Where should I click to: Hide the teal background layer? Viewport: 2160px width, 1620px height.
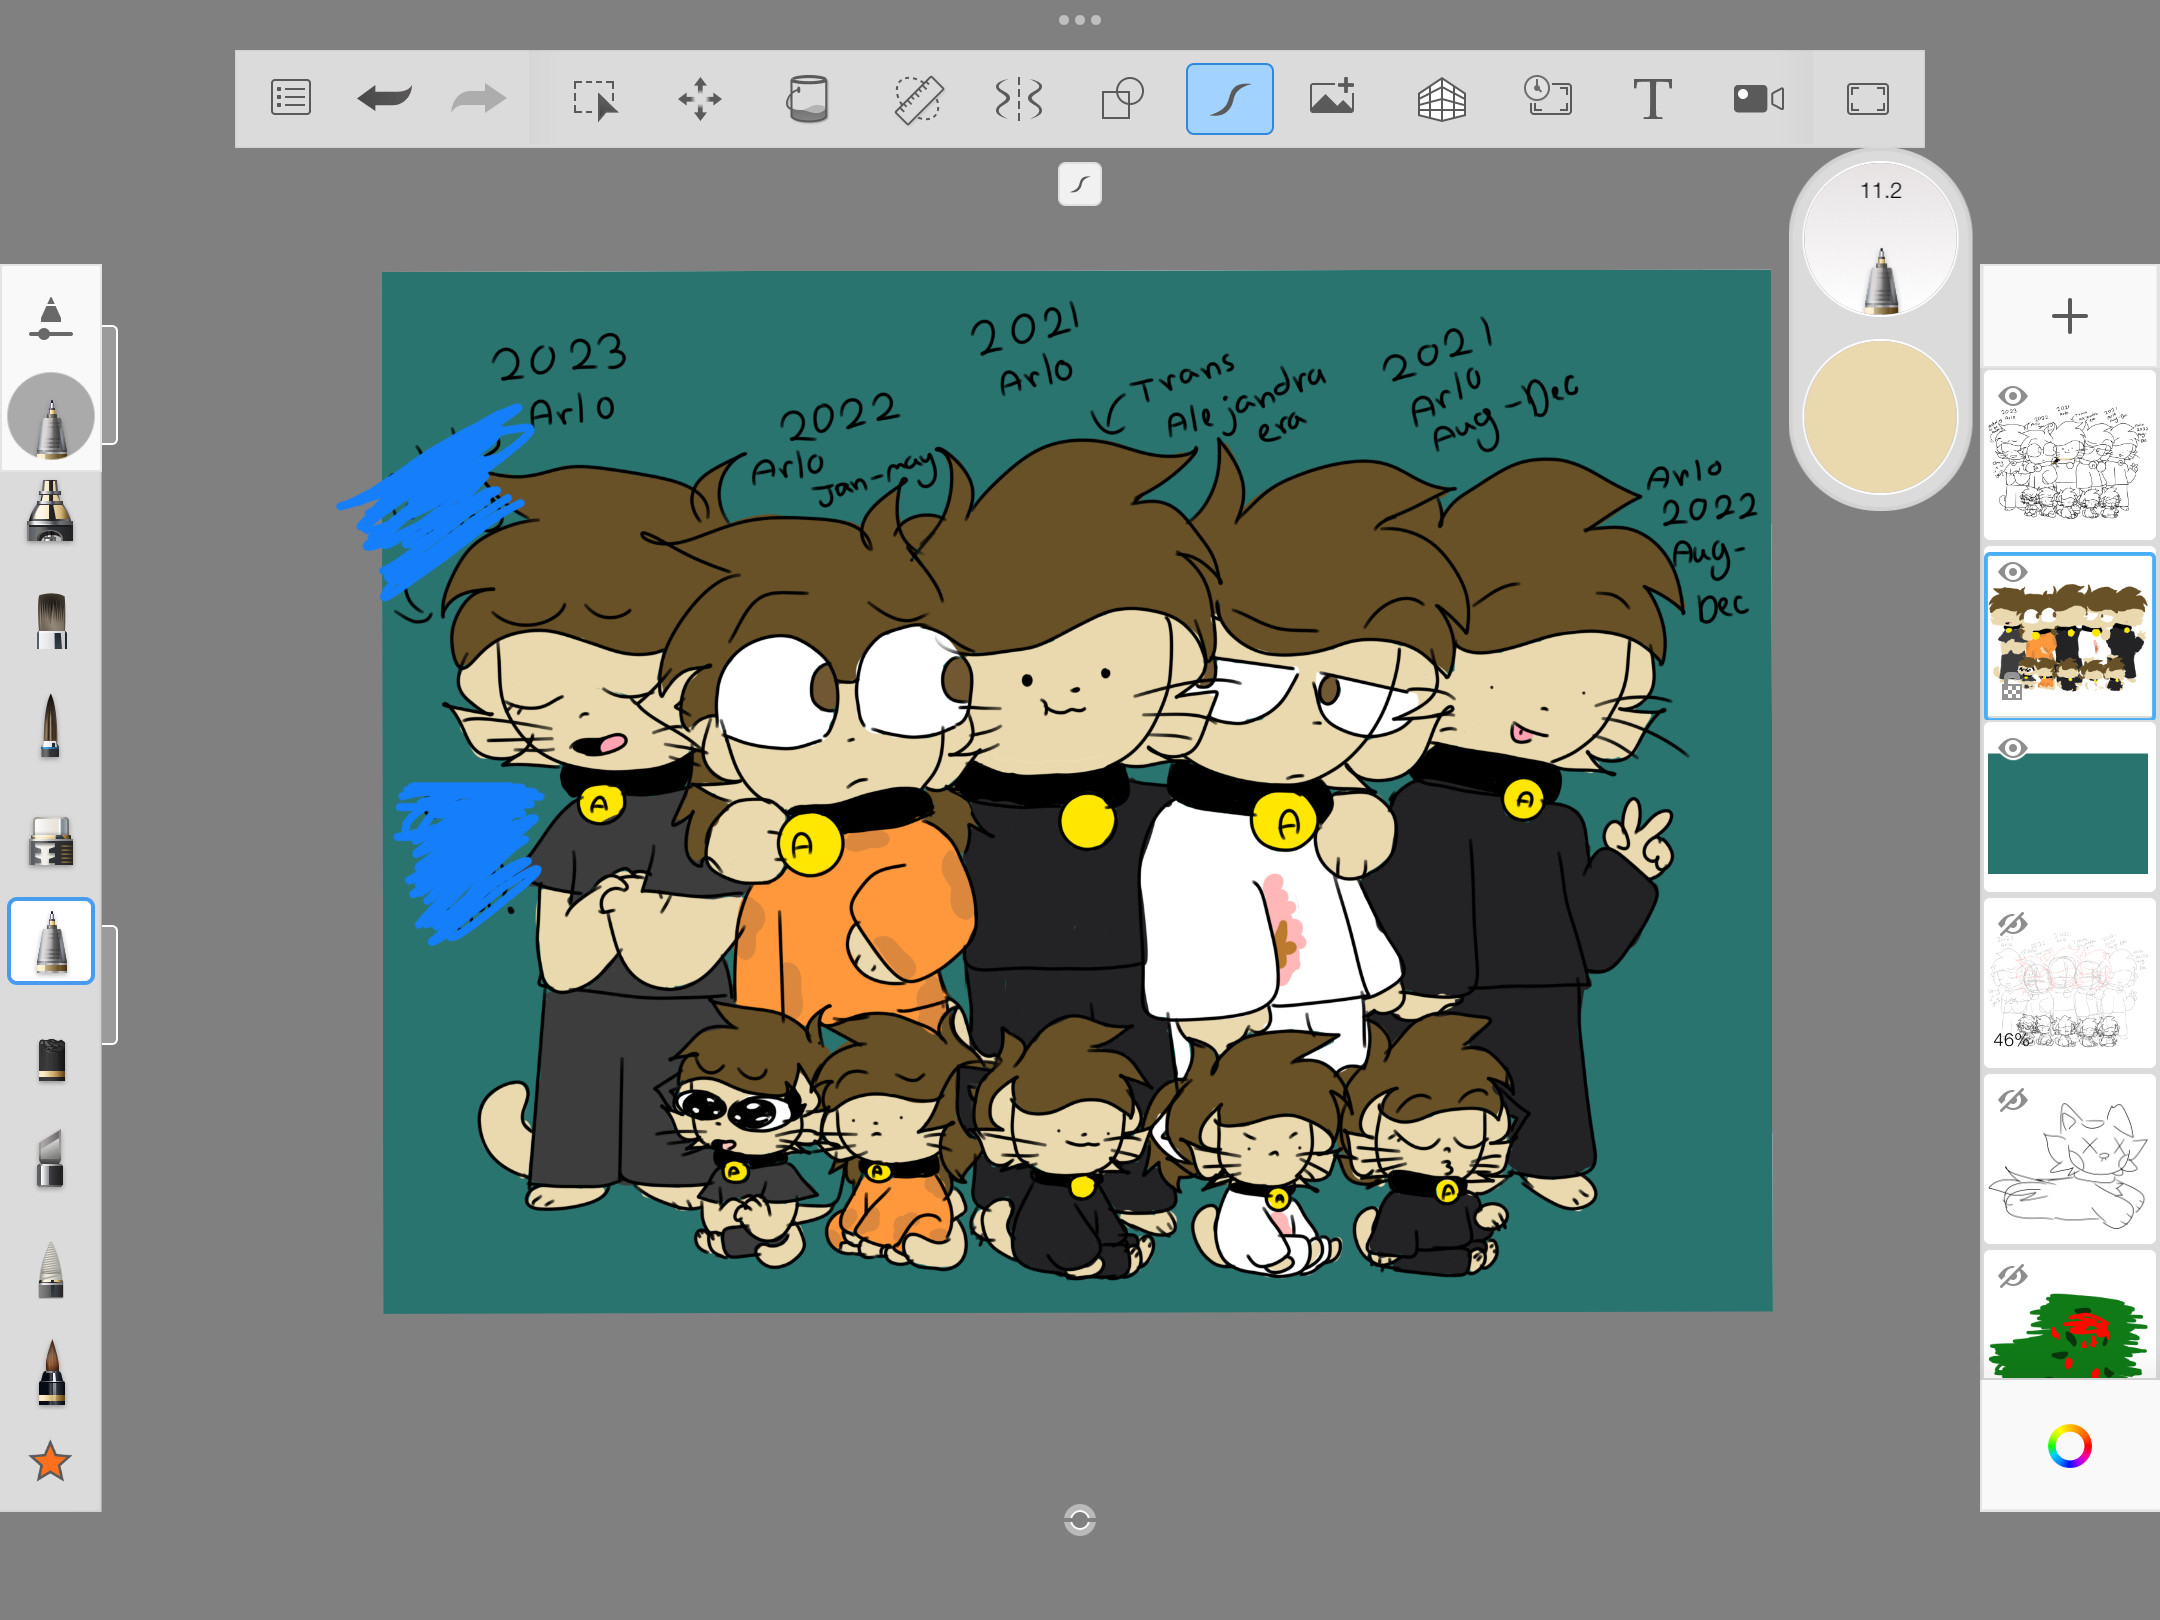coord(2012,748)
